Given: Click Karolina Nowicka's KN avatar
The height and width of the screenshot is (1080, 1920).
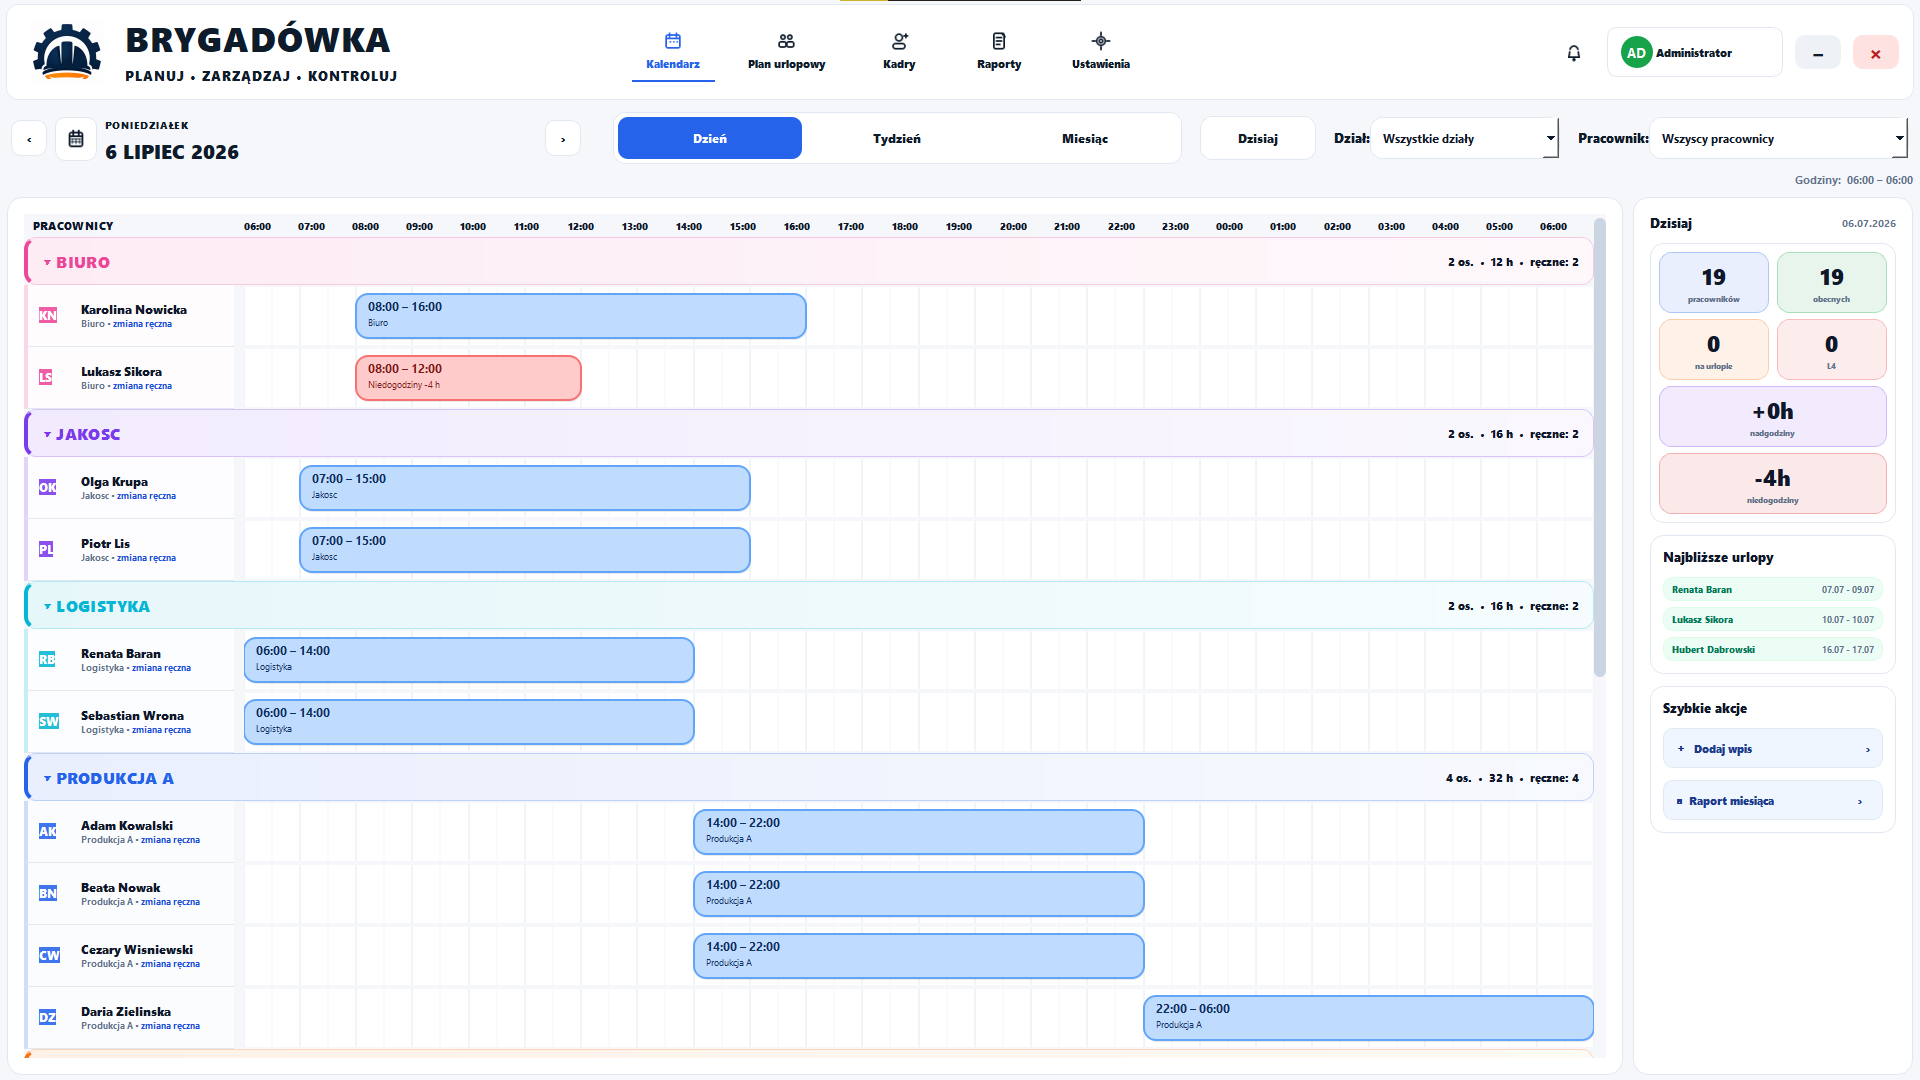Looking at the screenshot, I should pyautogui.click(x=48, y=316).
